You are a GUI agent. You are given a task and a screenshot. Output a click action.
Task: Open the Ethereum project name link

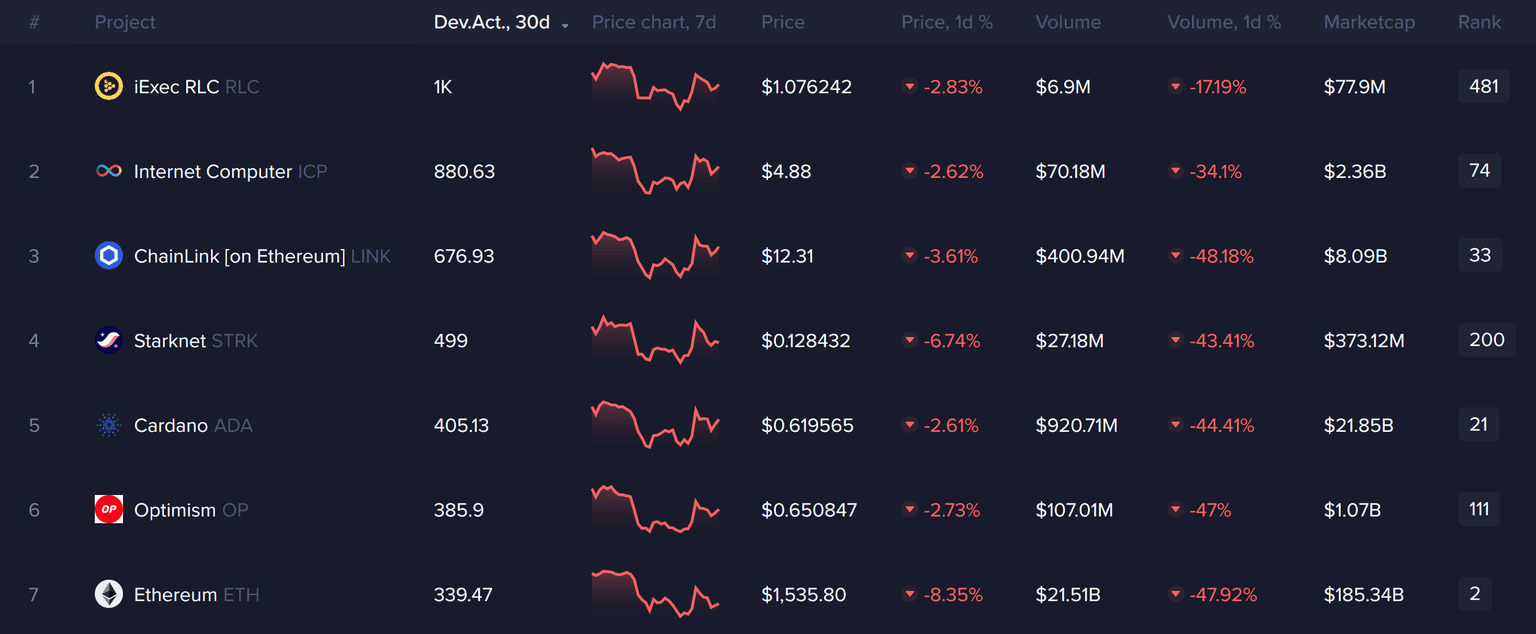click(x=175, y=595)
